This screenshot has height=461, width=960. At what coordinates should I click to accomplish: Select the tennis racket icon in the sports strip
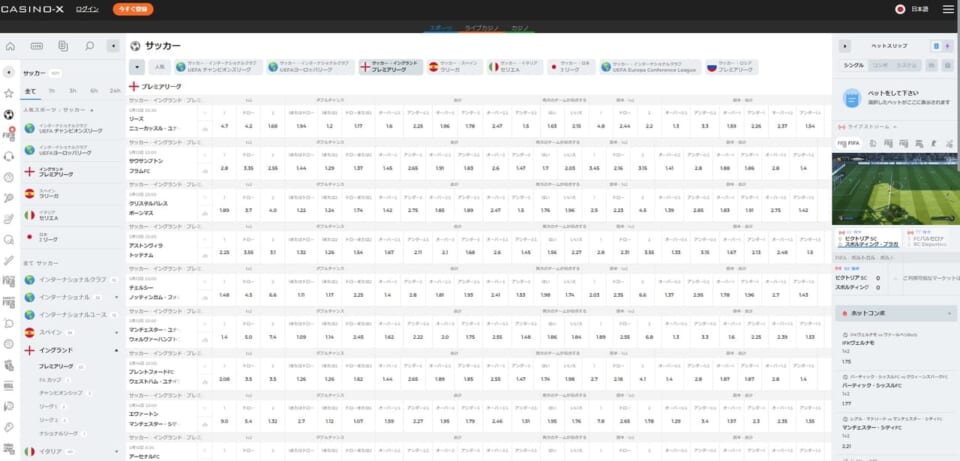click(9, 198)
